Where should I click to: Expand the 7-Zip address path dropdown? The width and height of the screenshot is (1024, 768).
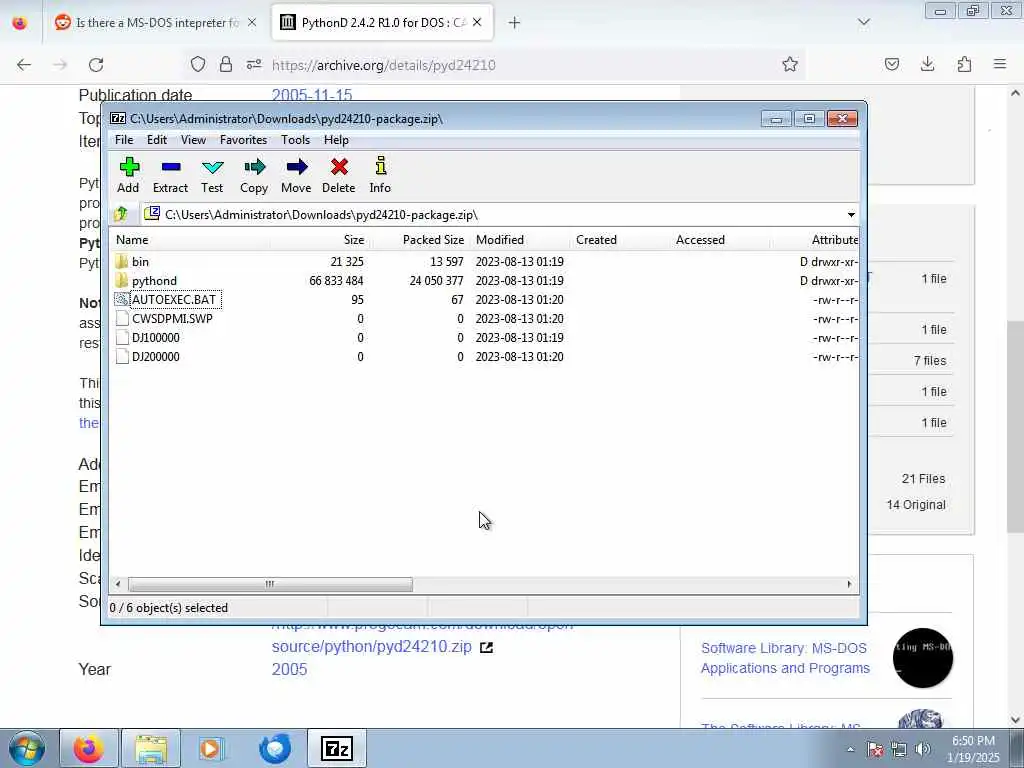coord(851,215)
